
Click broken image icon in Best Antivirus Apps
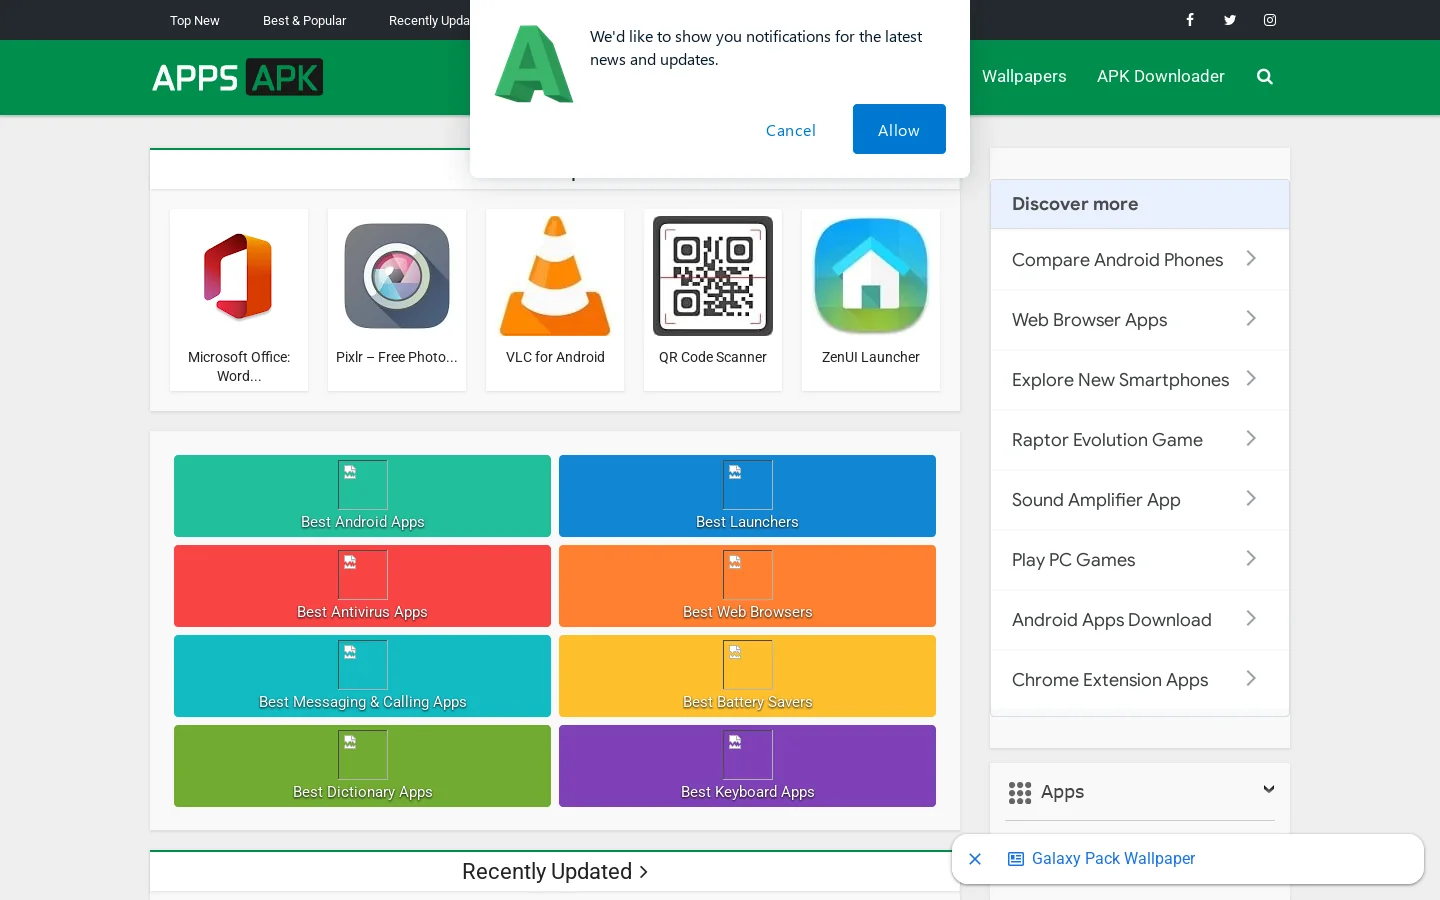pos(363,575)
